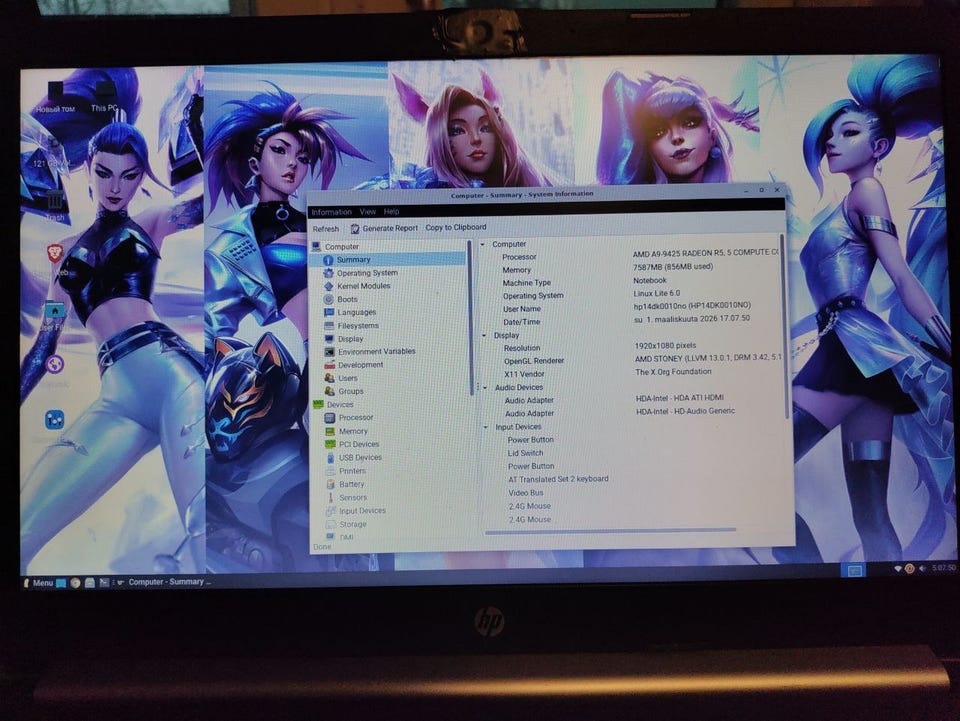Collapse the Audio Devices group
960x721 pixels.
pyautogui.click(x=485, y=387)
